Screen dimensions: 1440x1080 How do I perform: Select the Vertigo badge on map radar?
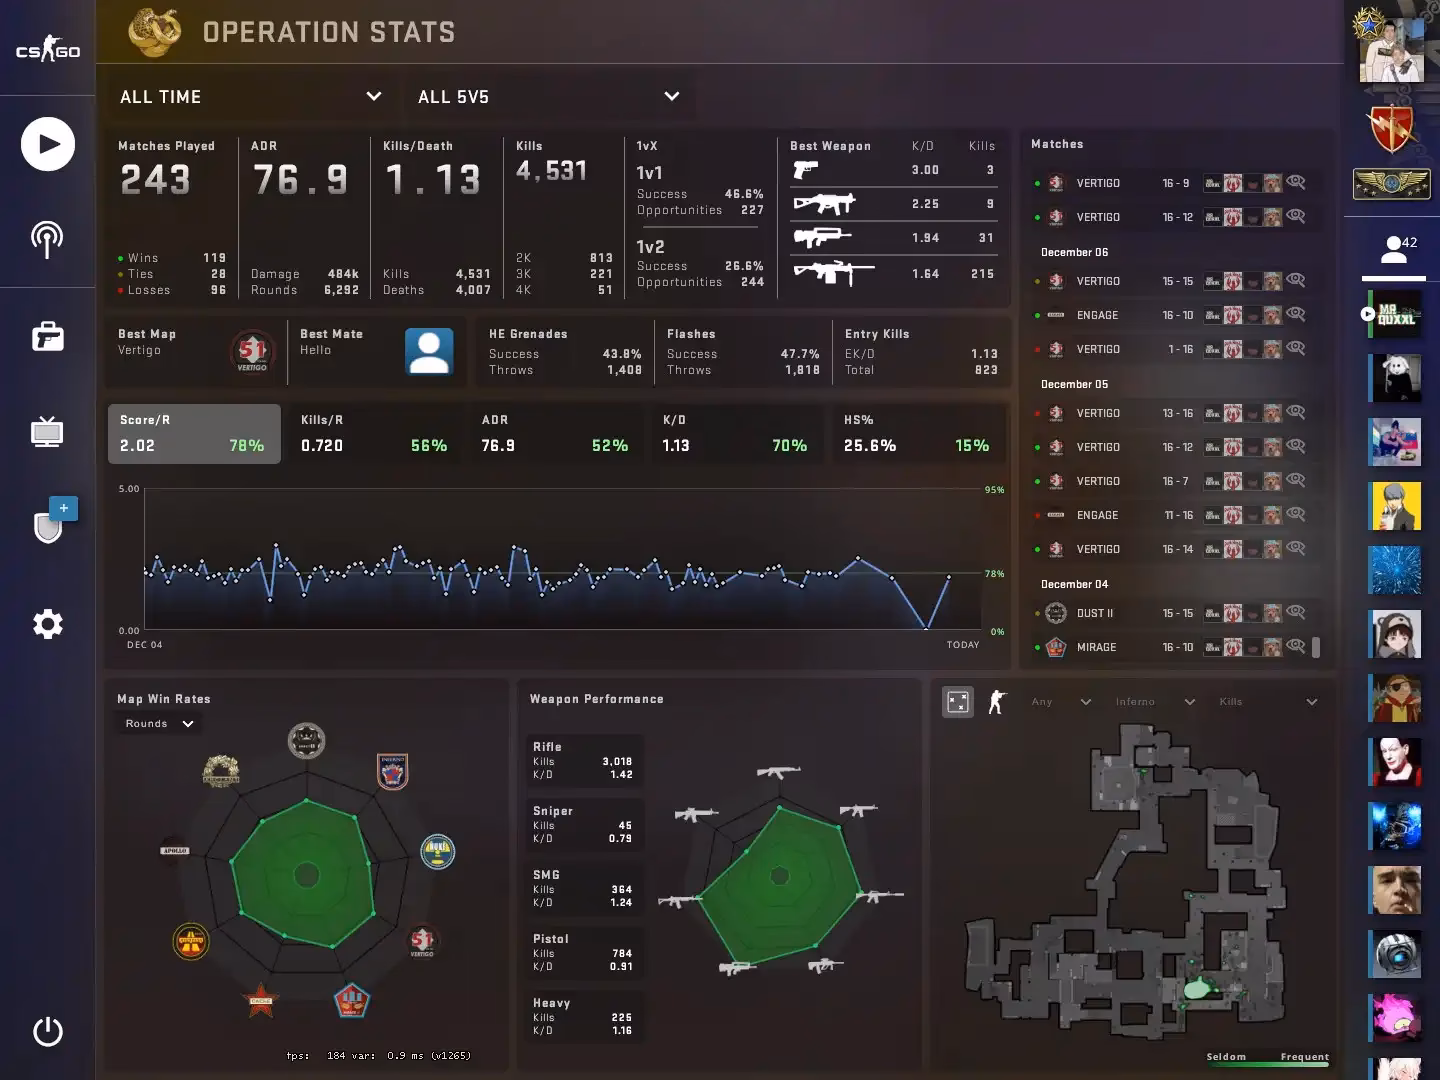(x=422, y=940)
